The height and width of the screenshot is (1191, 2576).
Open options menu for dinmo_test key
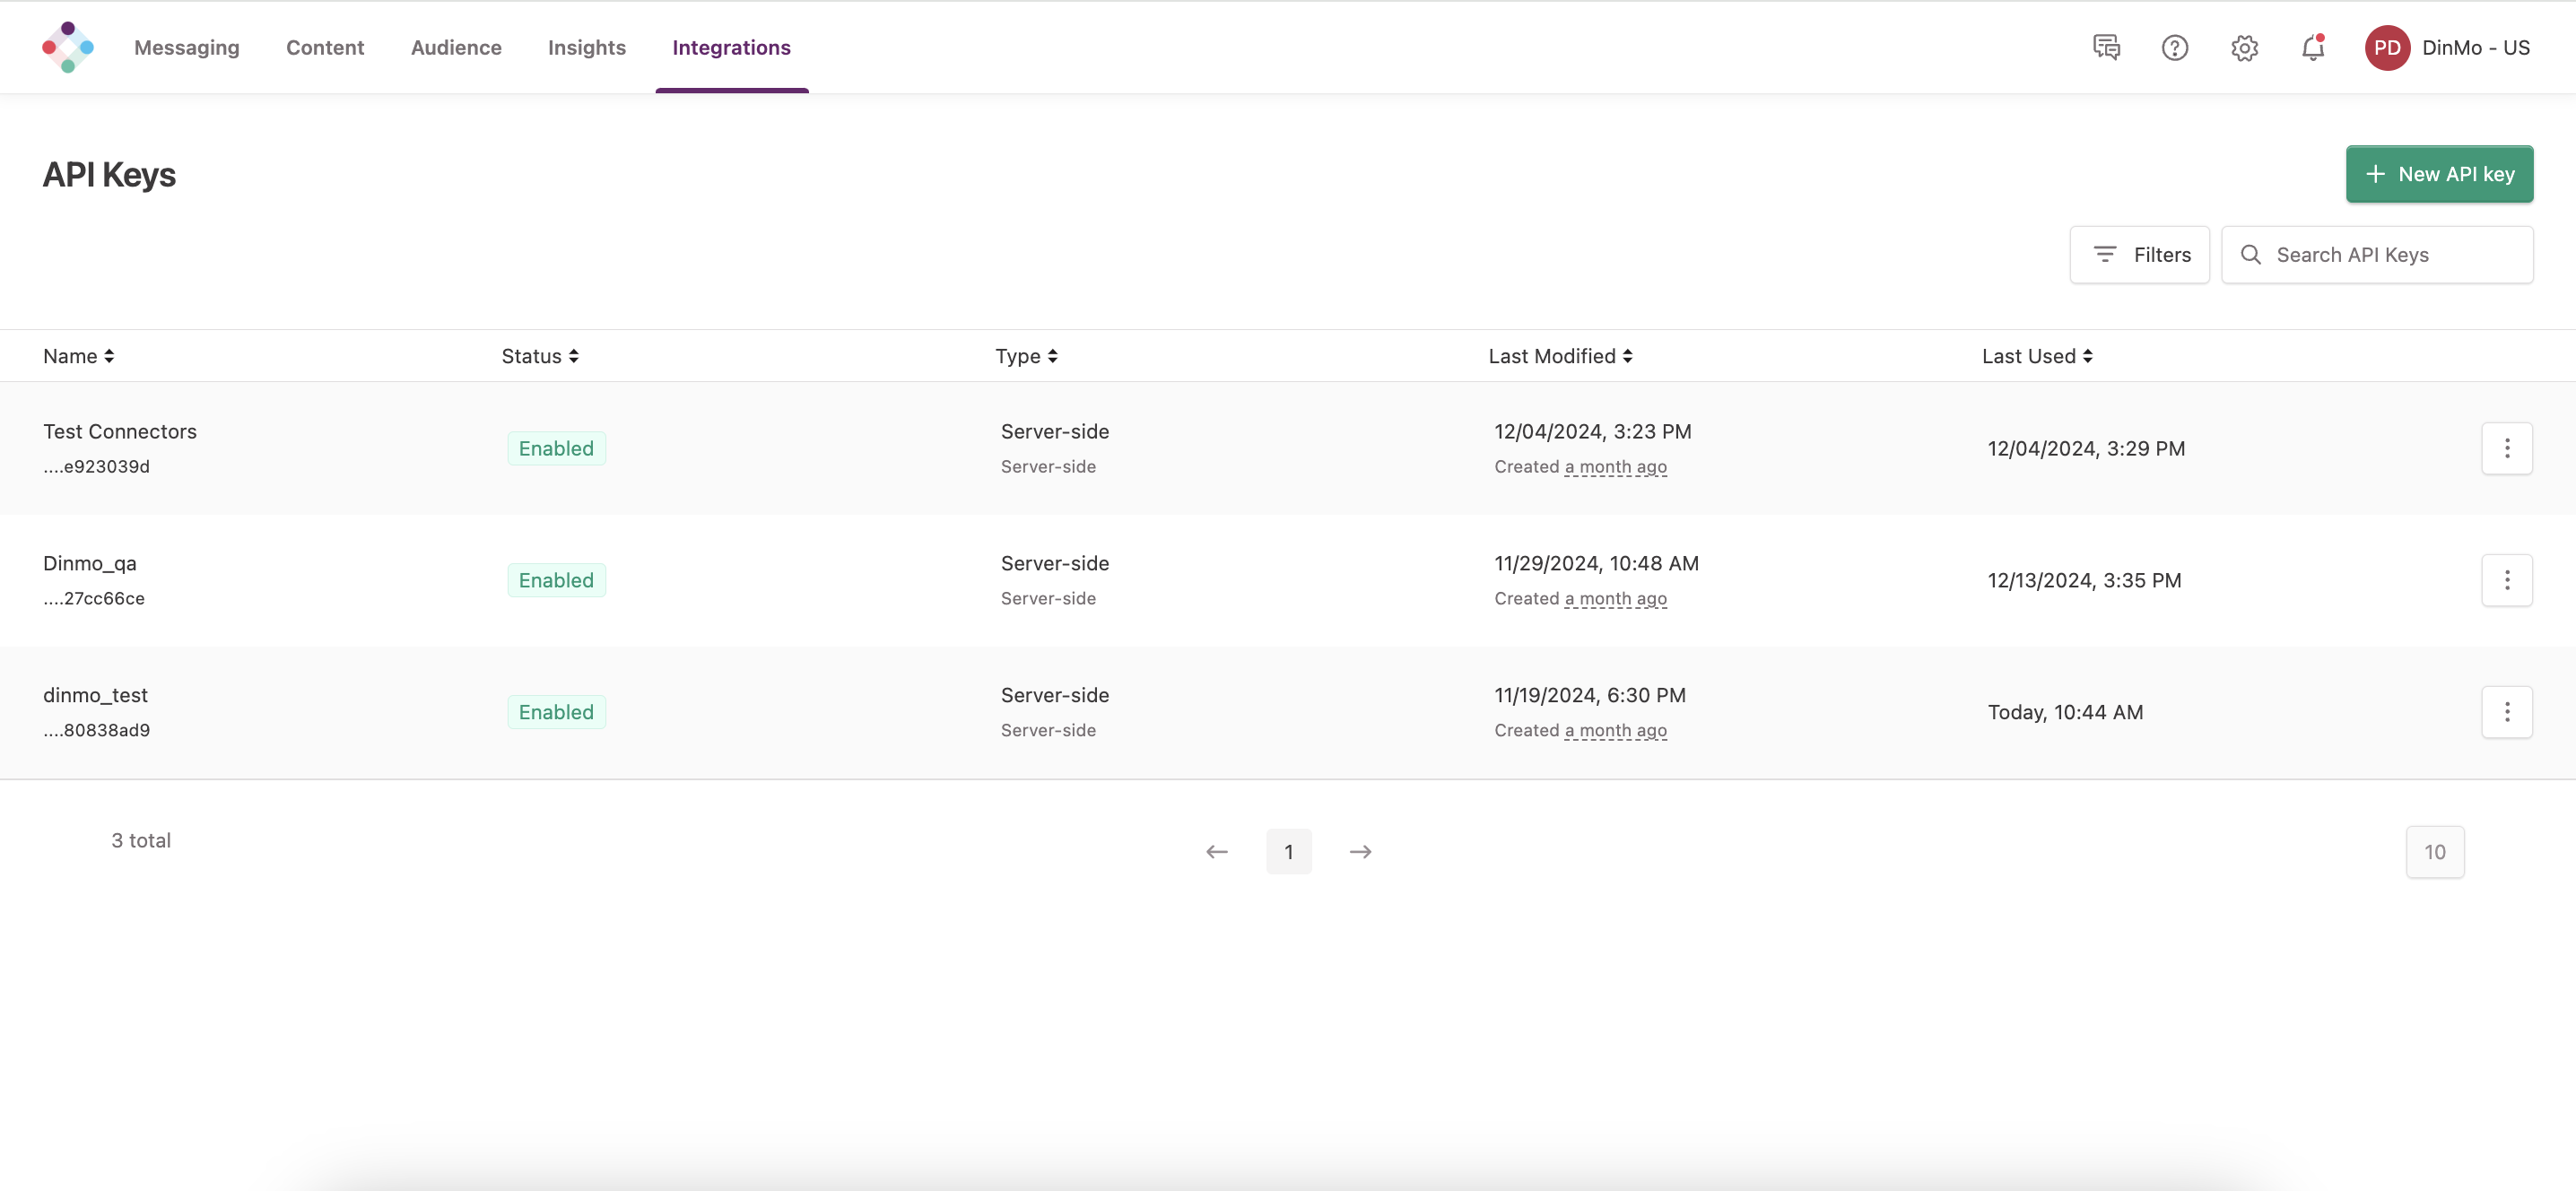[x=2506, y=712]
